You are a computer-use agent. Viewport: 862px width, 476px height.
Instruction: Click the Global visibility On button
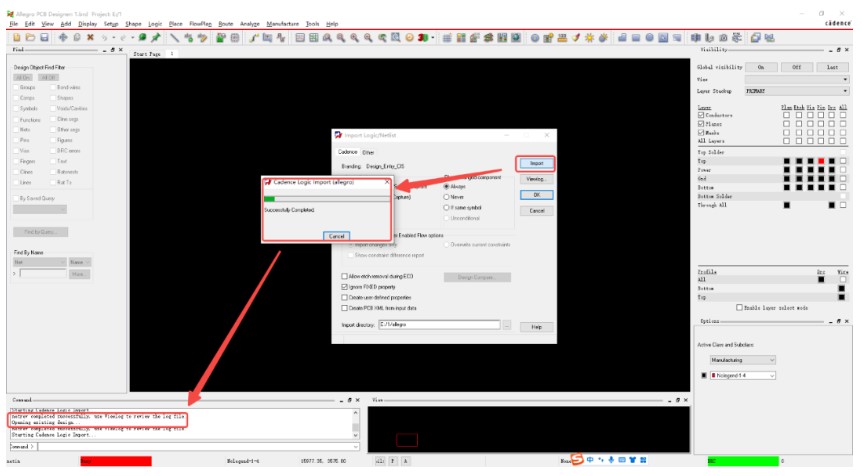tap(761, 67)
